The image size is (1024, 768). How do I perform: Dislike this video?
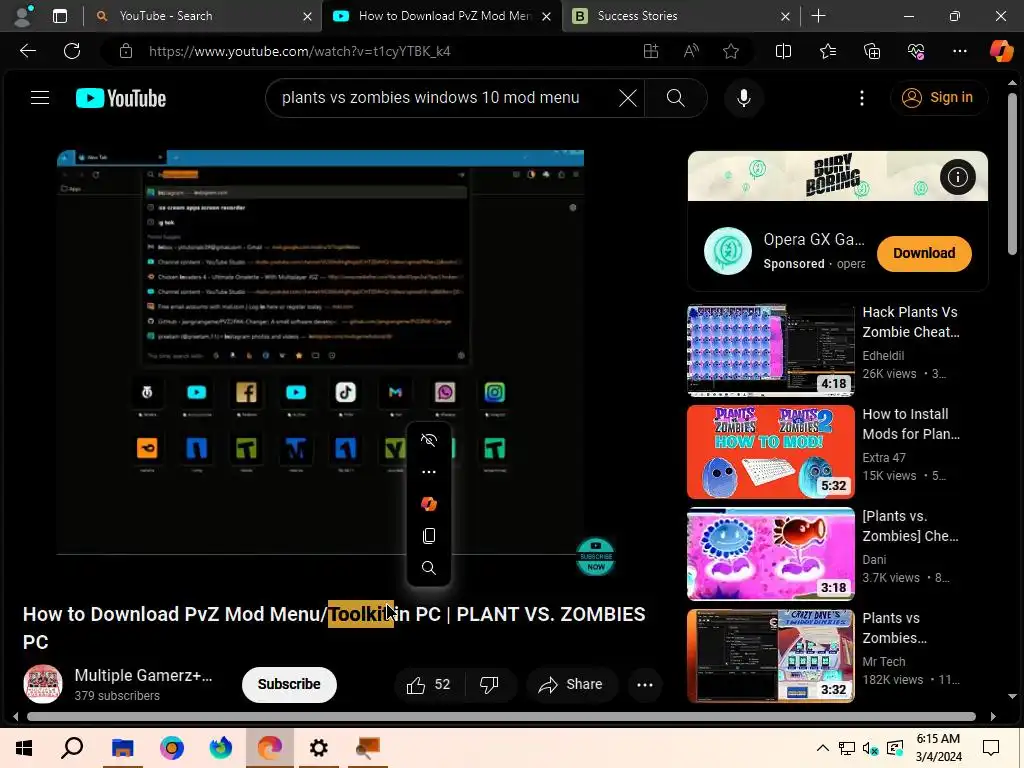[489, 684]
